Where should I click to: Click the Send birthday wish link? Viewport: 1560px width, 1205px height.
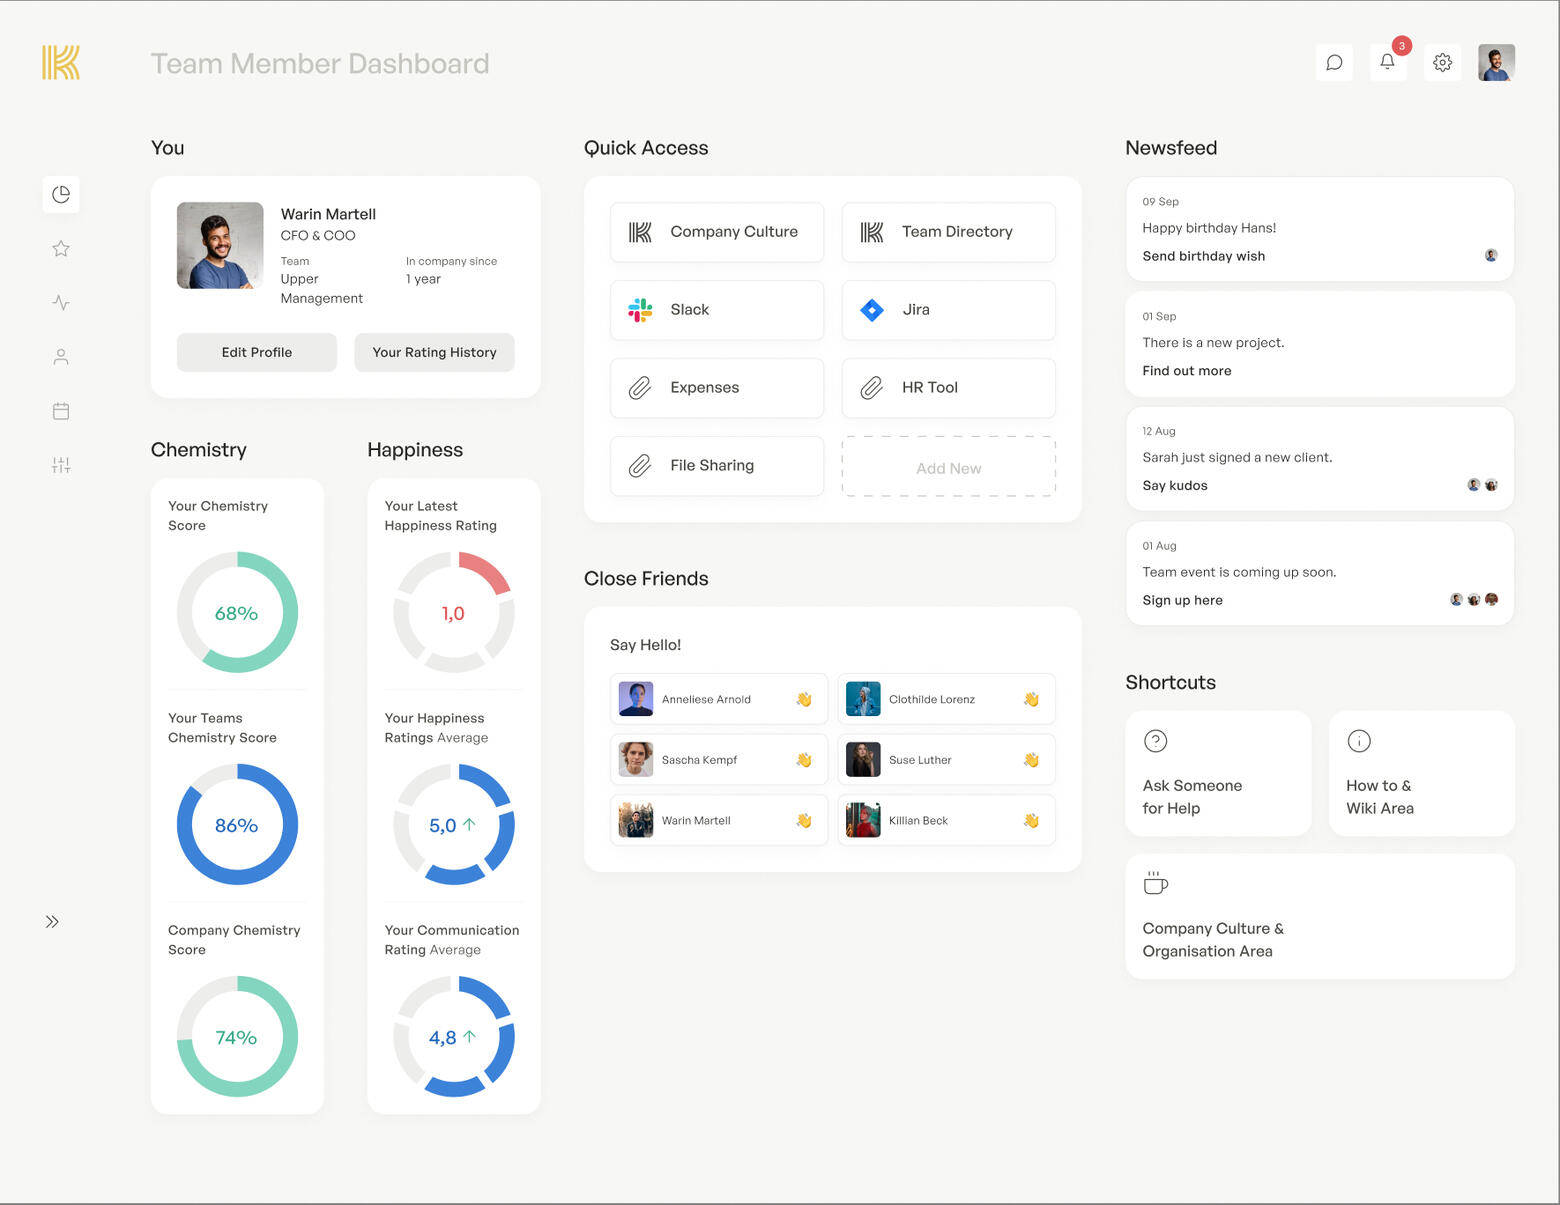point(1203,257)
